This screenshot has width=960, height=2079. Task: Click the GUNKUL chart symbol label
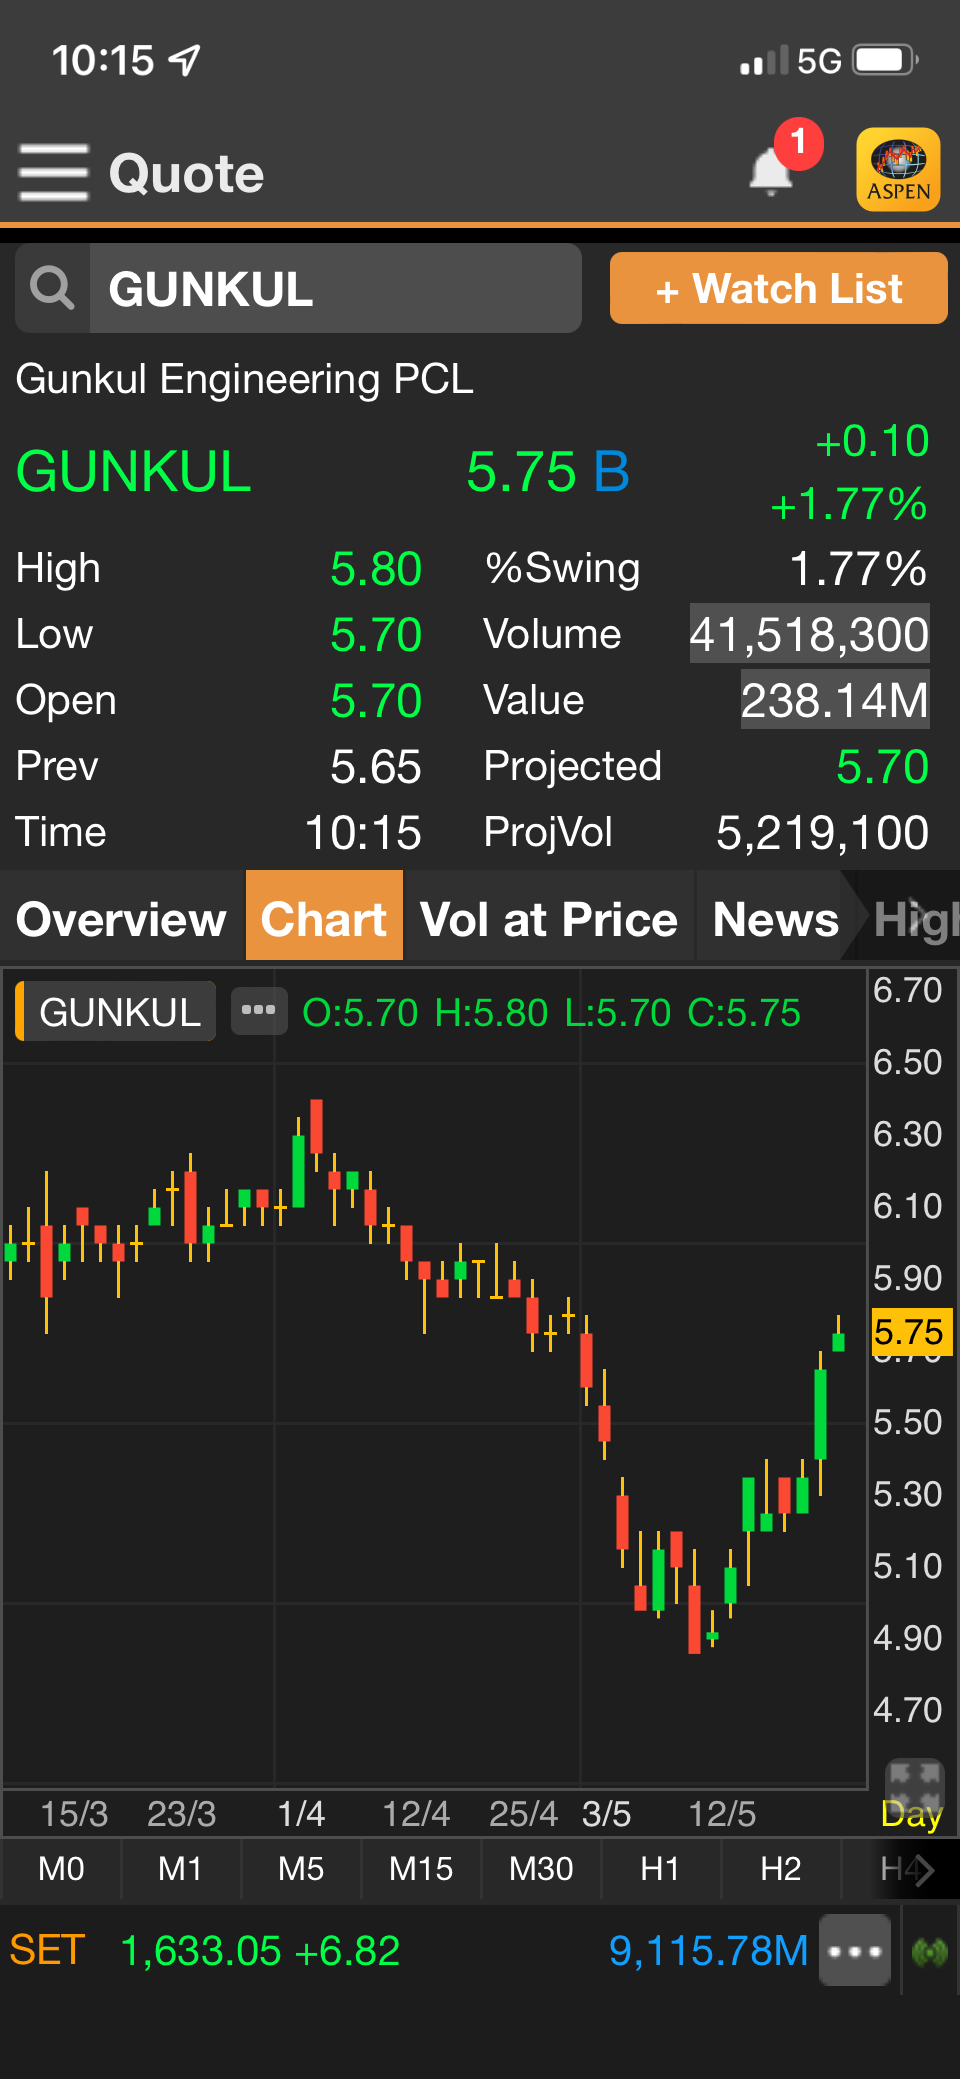tap(116, 1012)
